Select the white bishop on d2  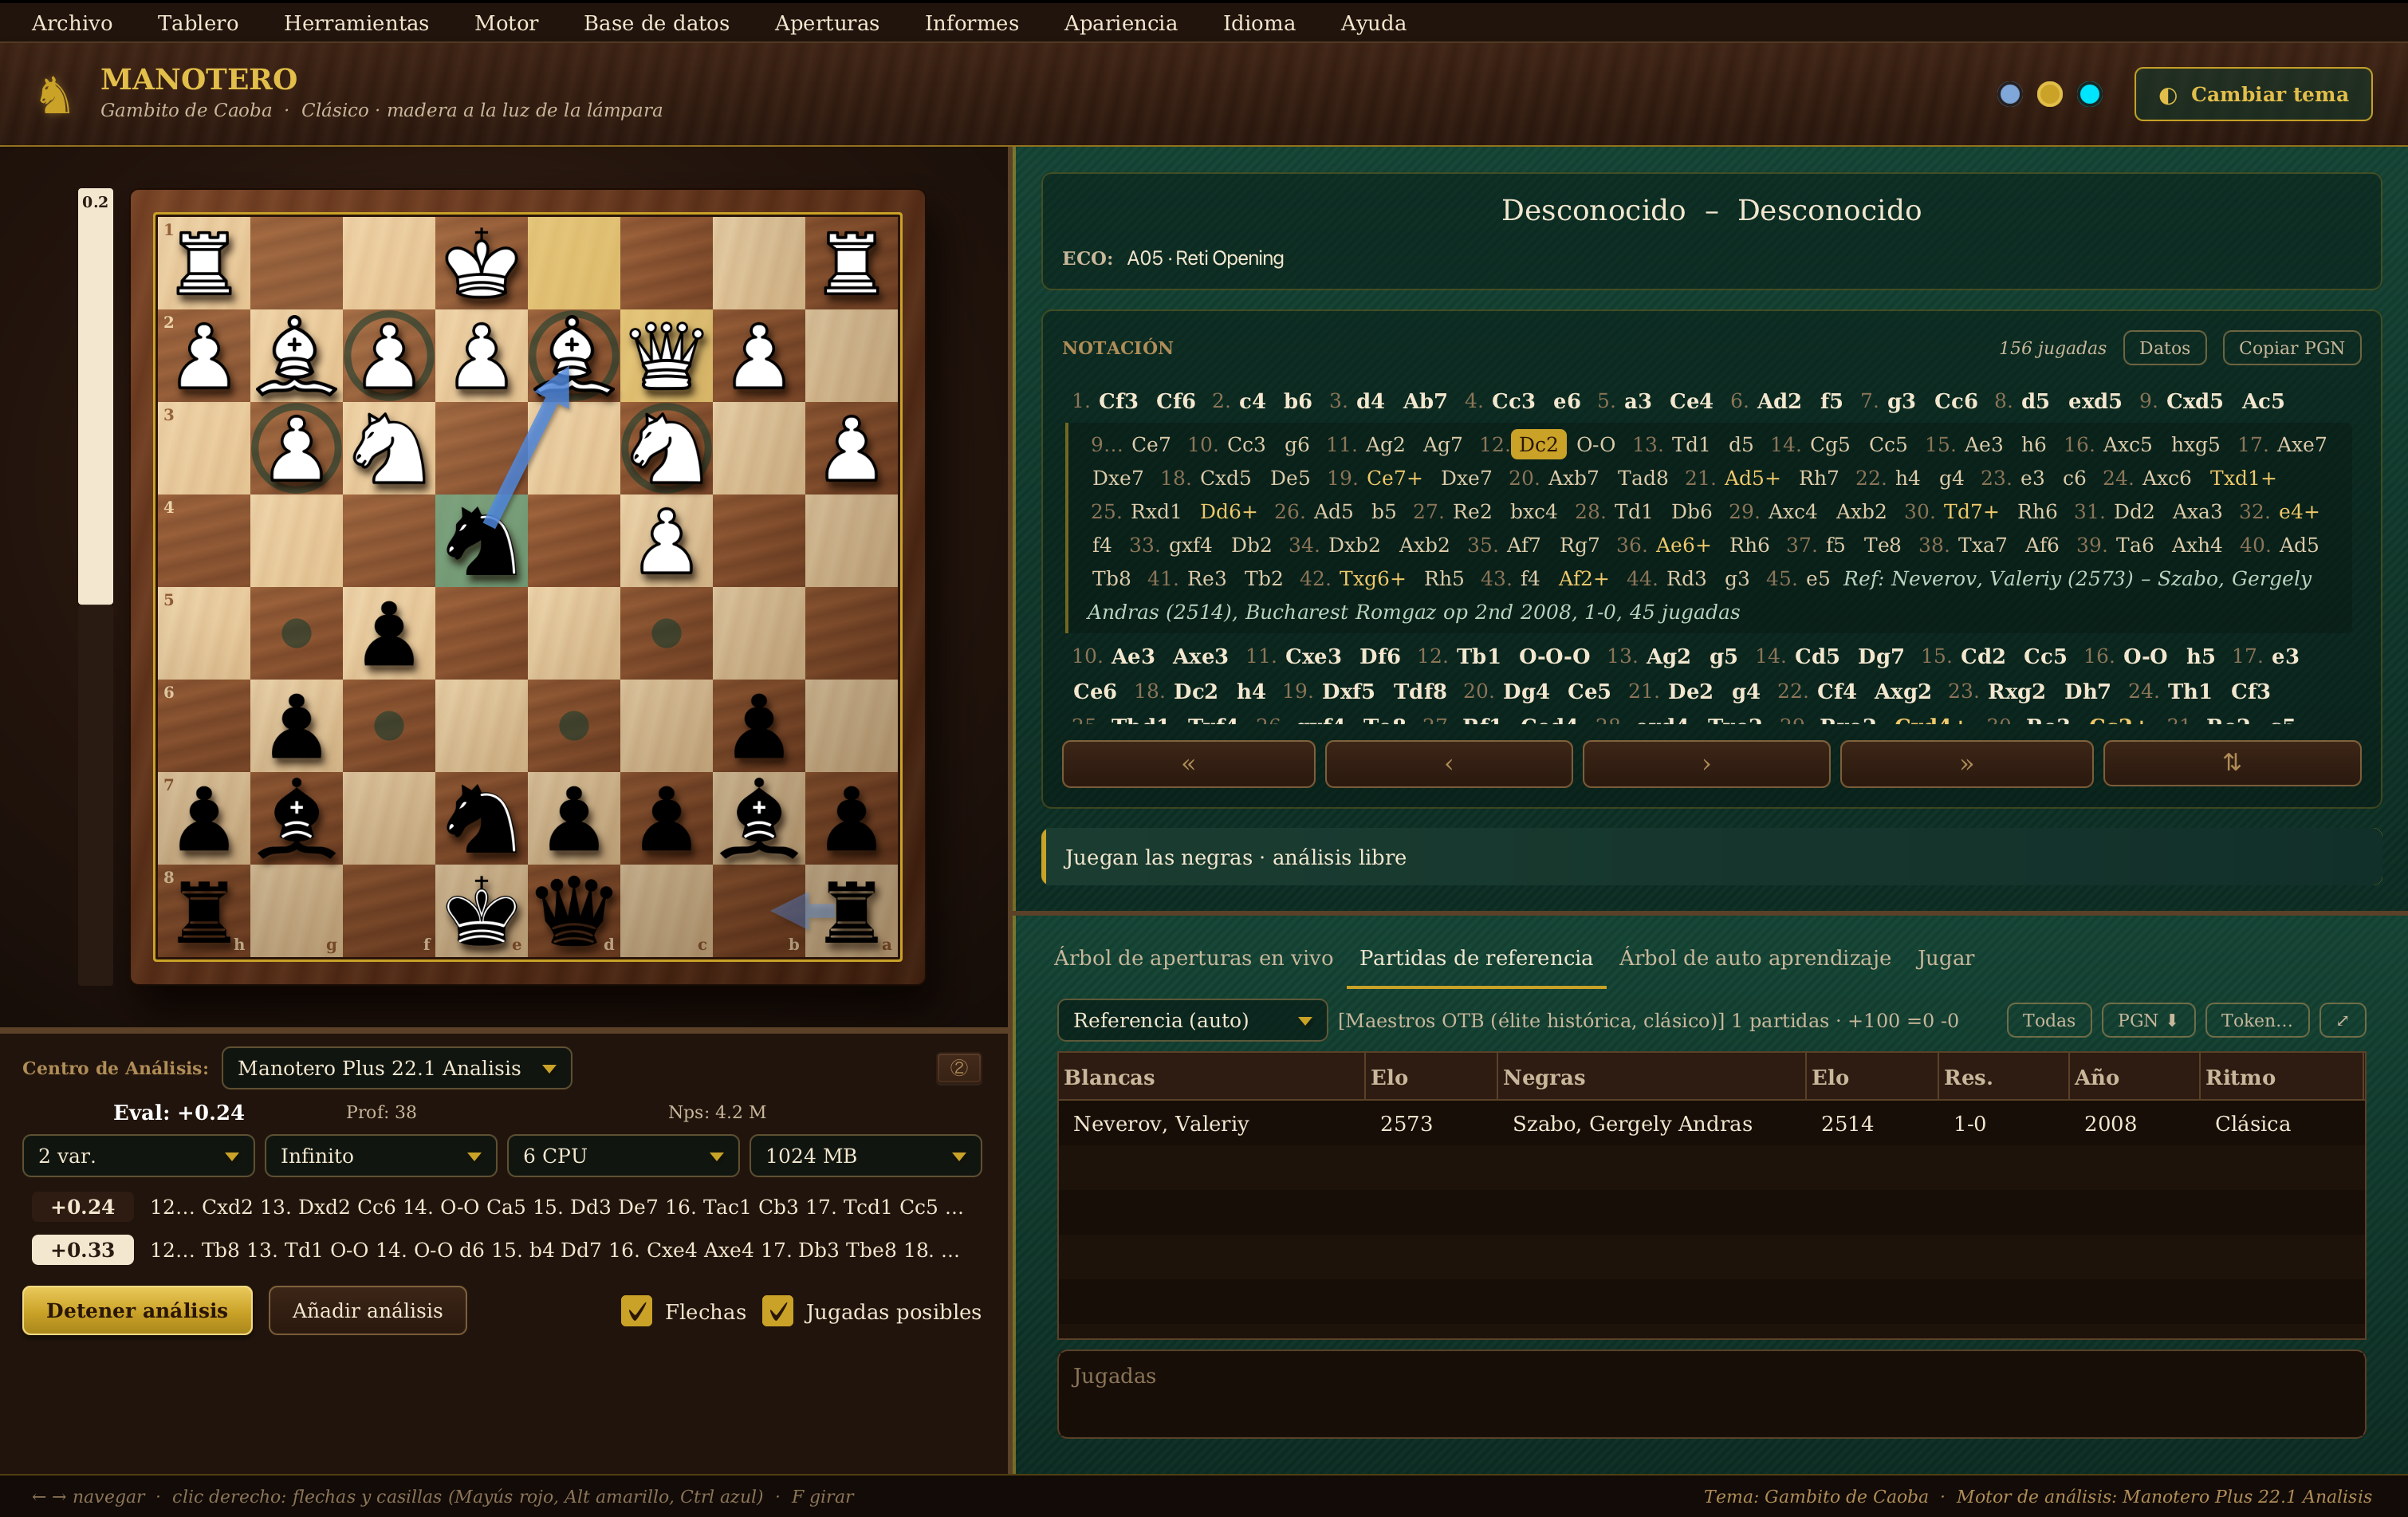pos(574,356)
